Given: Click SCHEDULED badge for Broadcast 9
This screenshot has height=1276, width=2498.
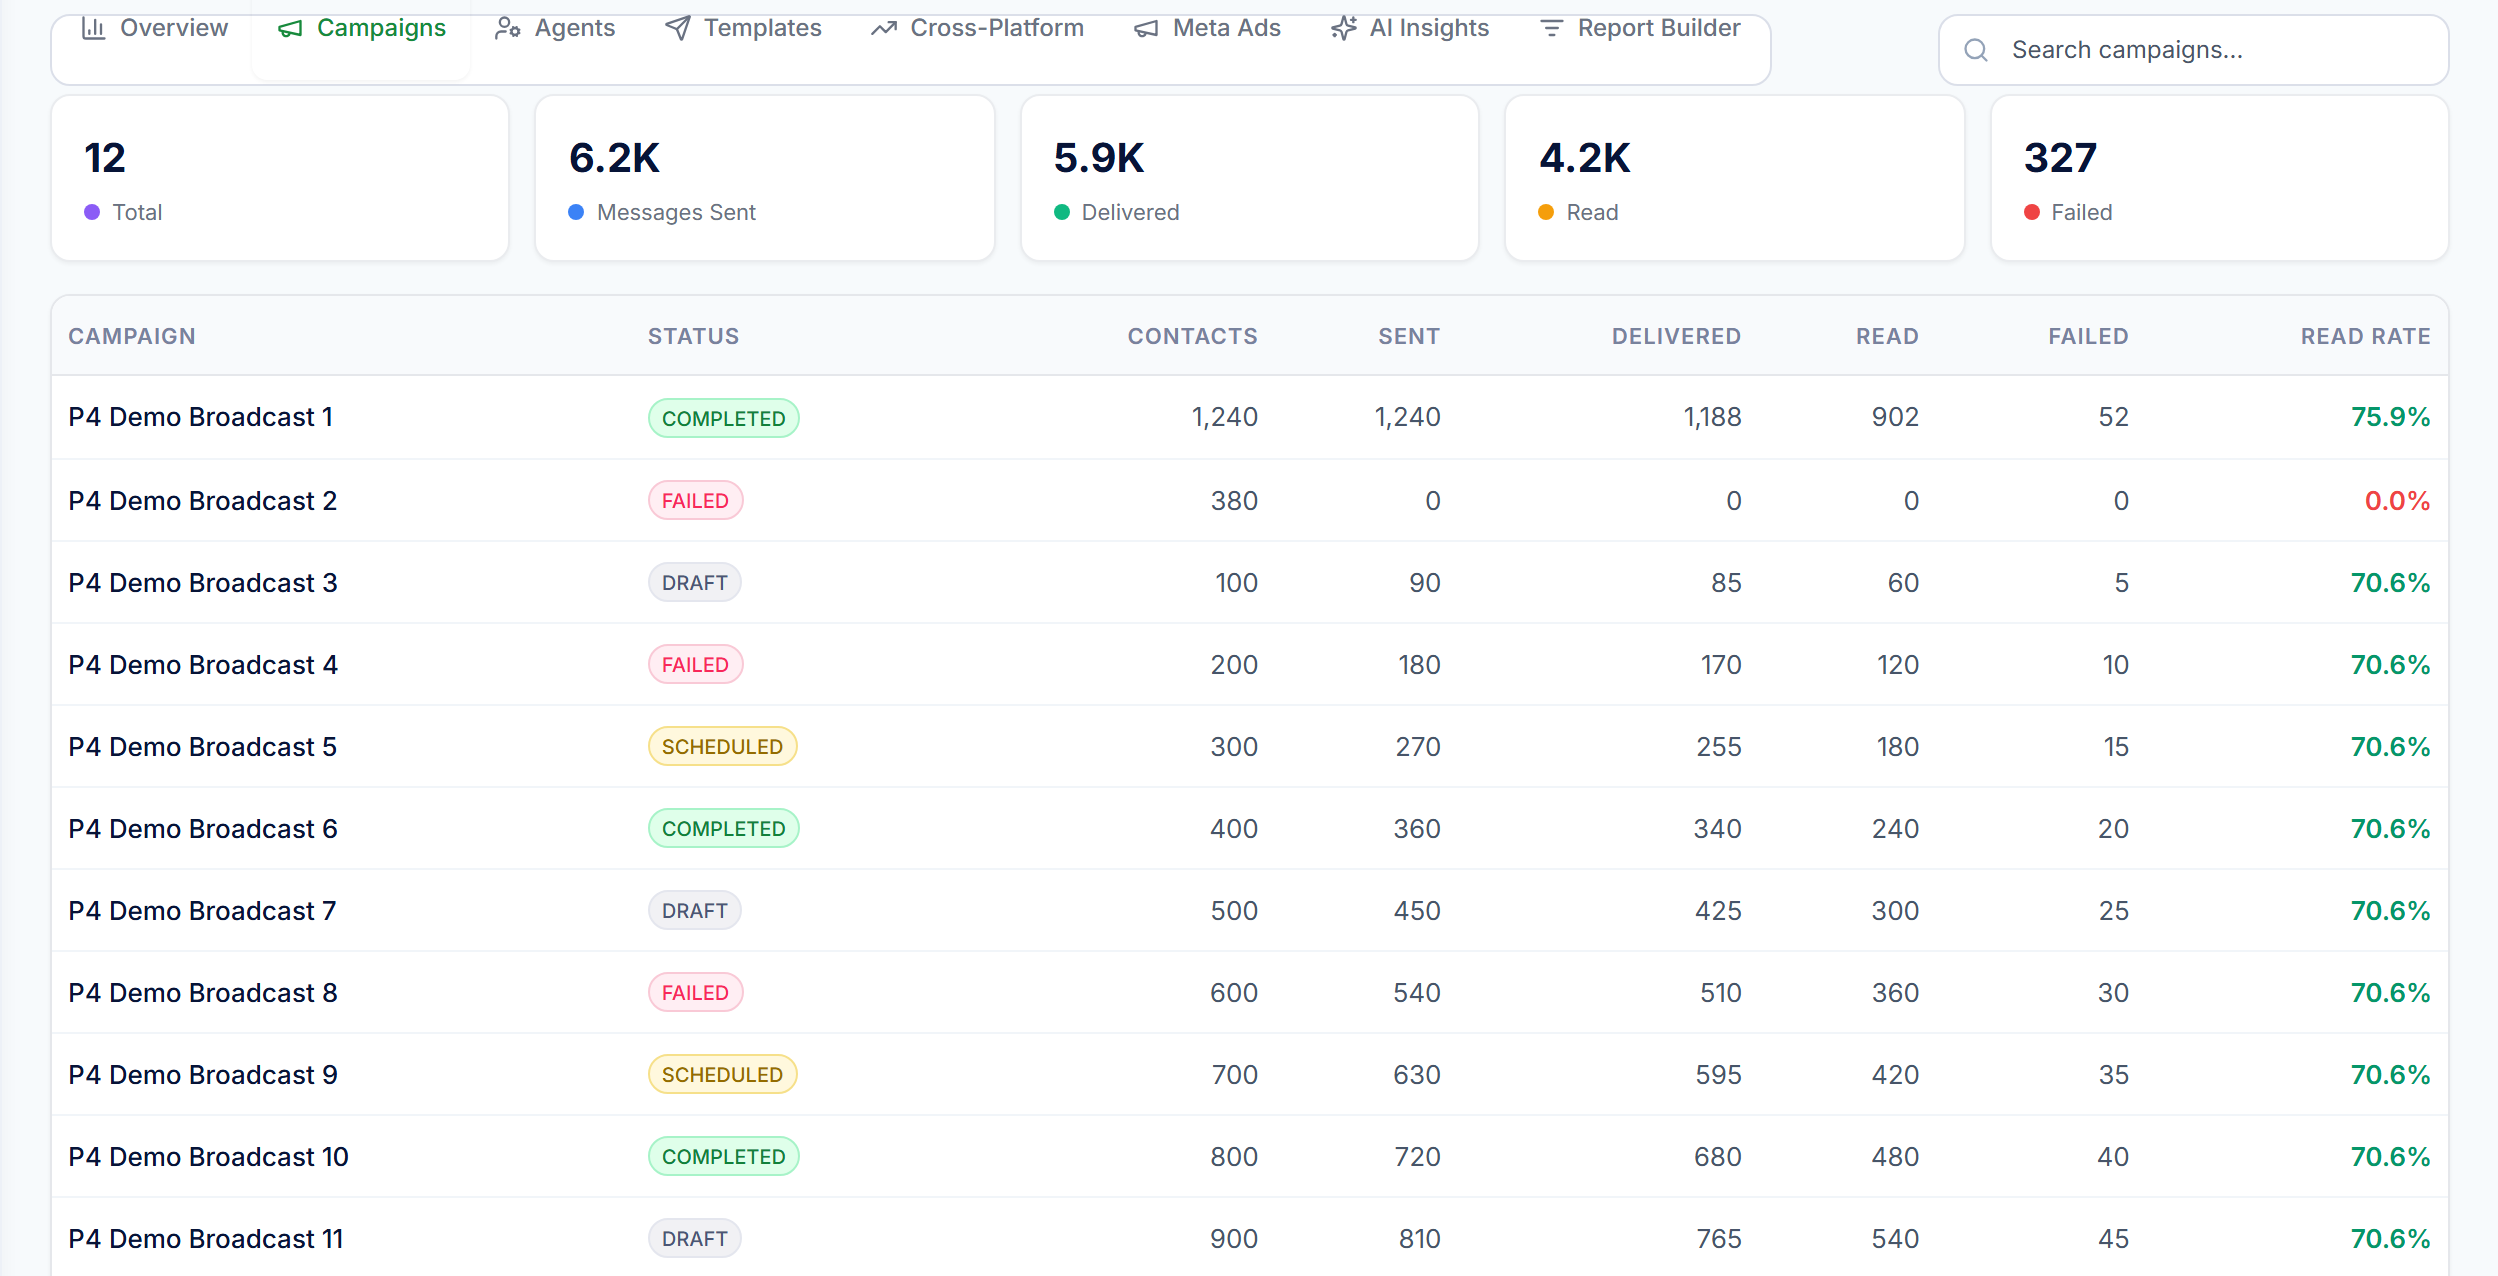Looking at the screenshot, I should click(722, 1074).
